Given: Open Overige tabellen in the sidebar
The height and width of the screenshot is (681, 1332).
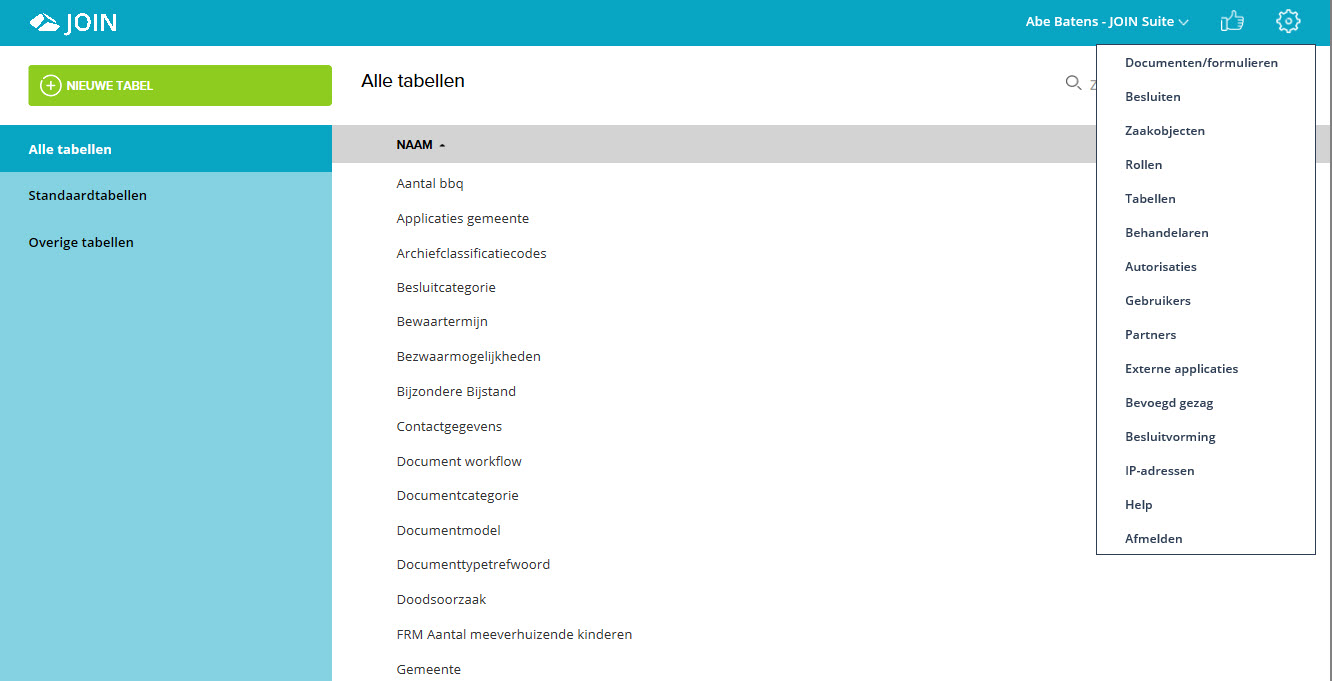Looking at the screenshot, I should click(x=81, y=242).
